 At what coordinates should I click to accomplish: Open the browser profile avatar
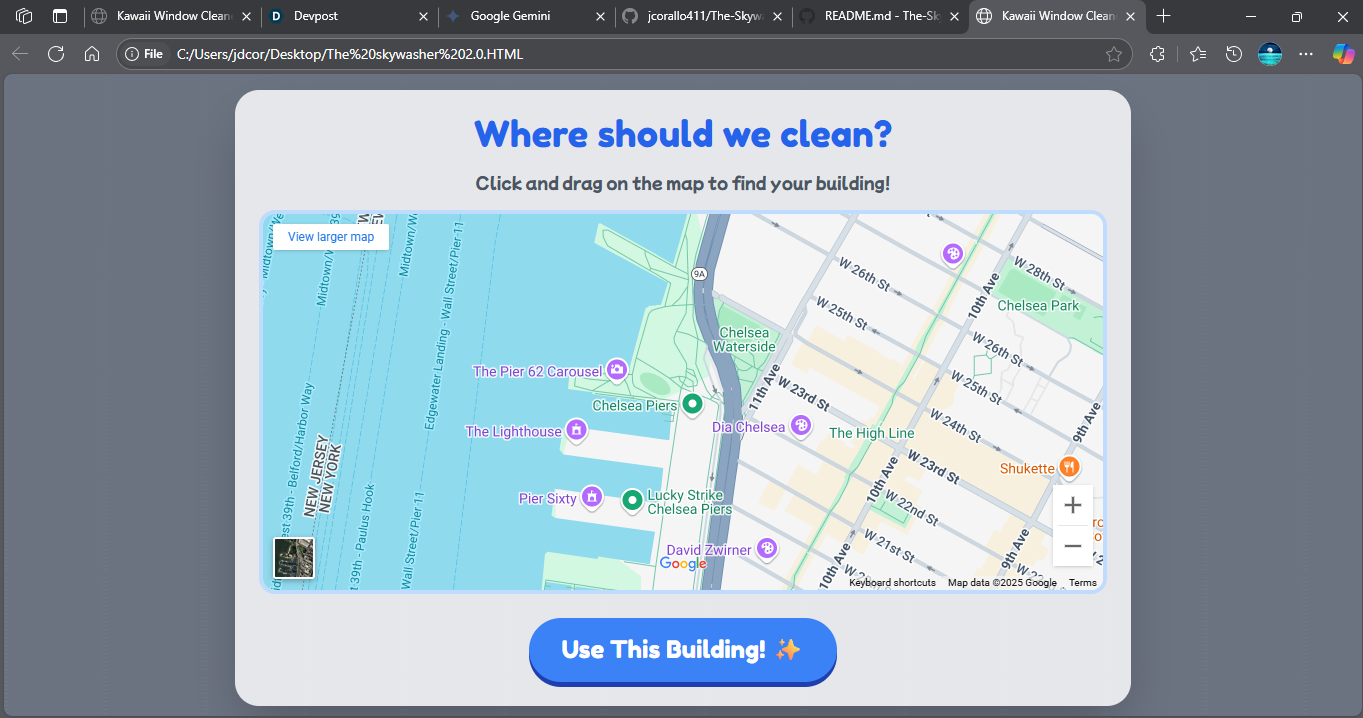[1270, 54]
